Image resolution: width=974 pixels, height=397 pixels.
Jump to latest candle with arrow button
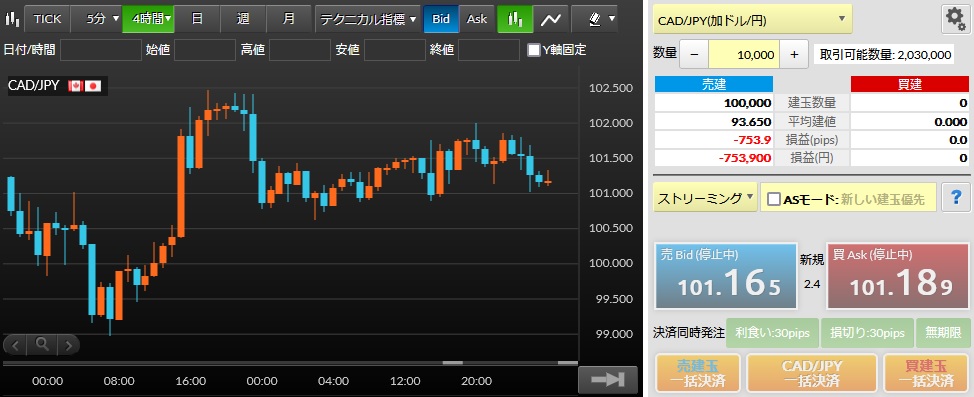pos(608,379)
